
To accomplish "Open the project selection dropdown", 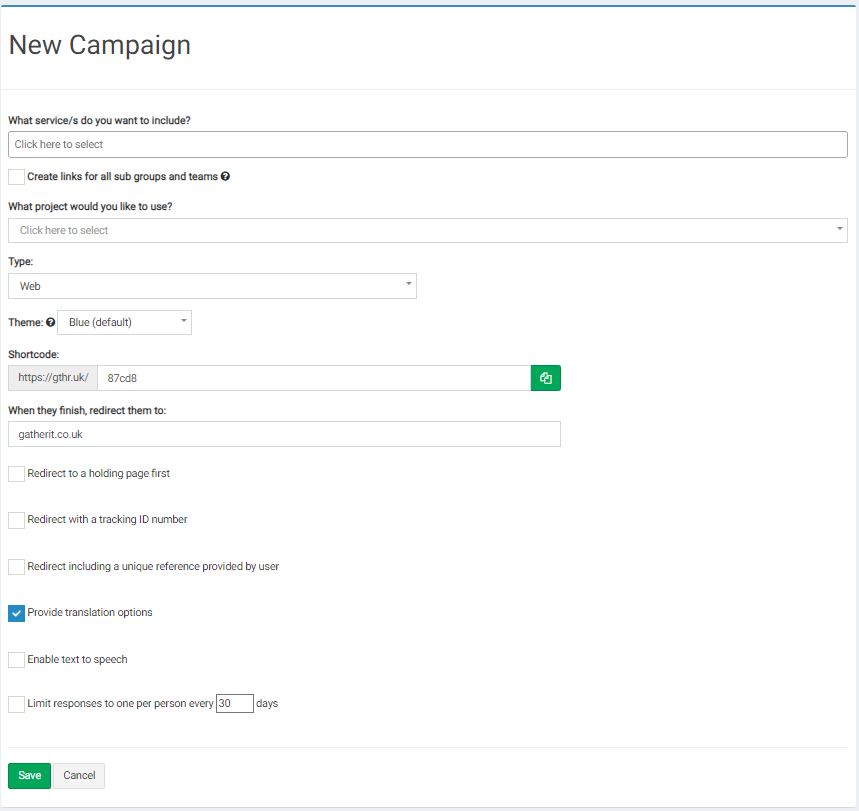I will 427,231.
